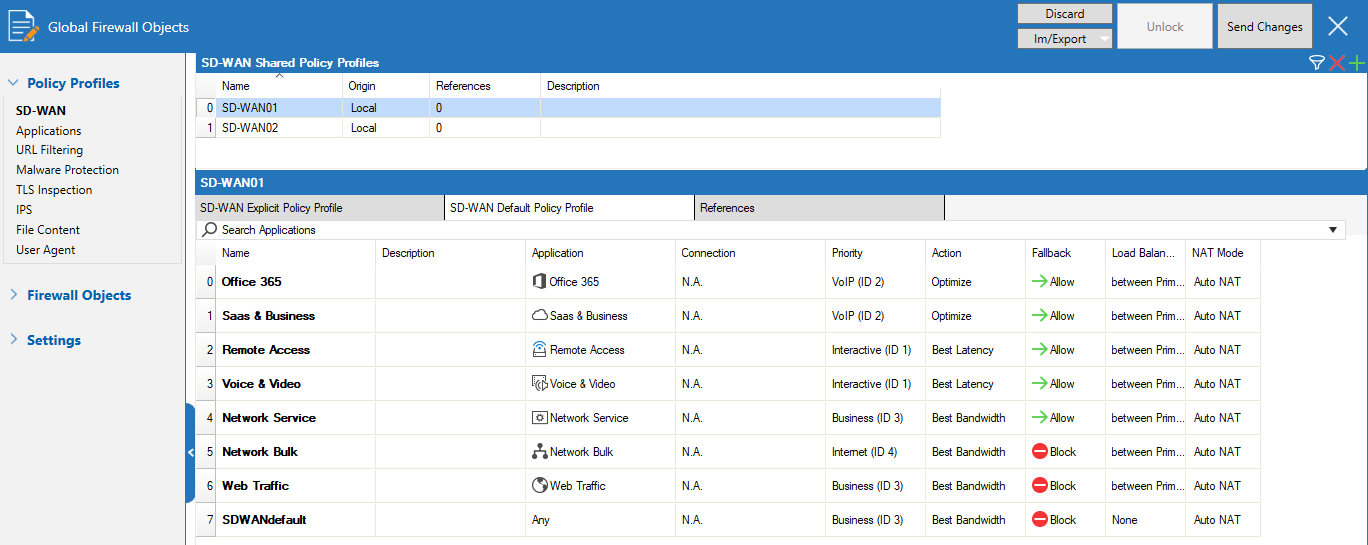This screenshot has height=545, width=1368.
Task: Select the SD-WAN01 profile row
Action: point(568,108)
